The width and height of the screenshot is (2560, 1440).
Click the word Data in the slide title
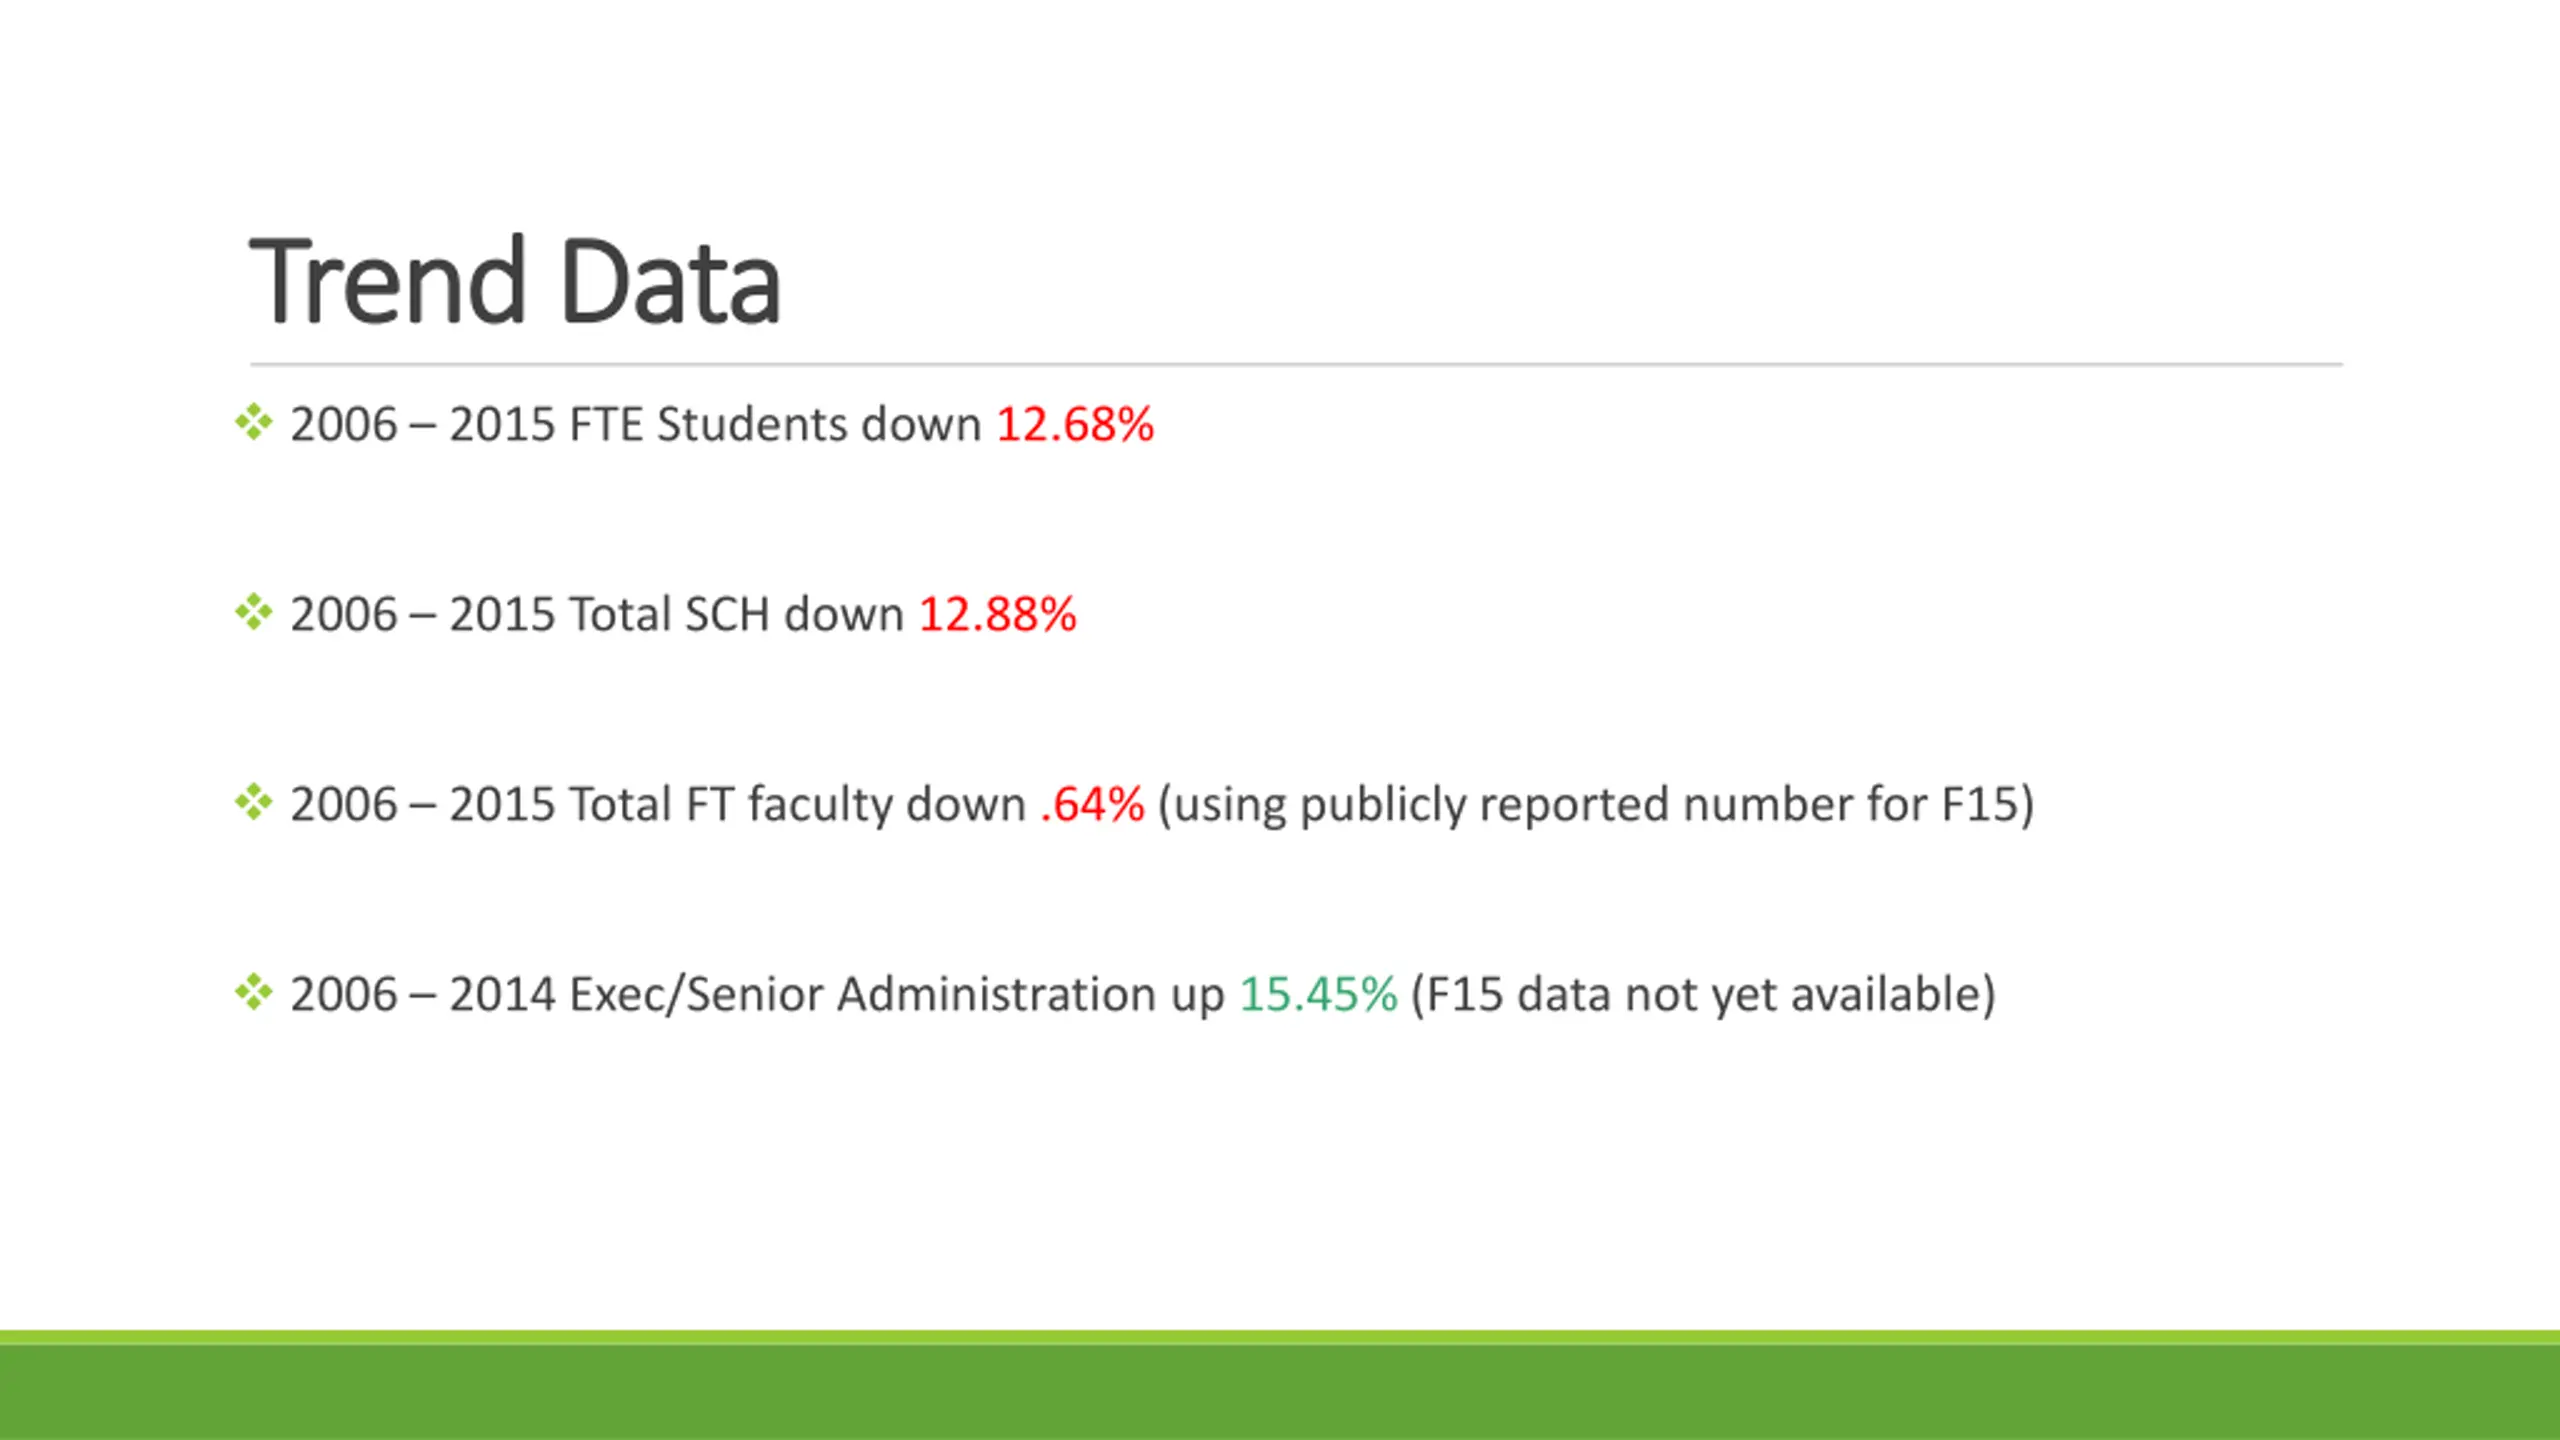[x=670, y=281]
